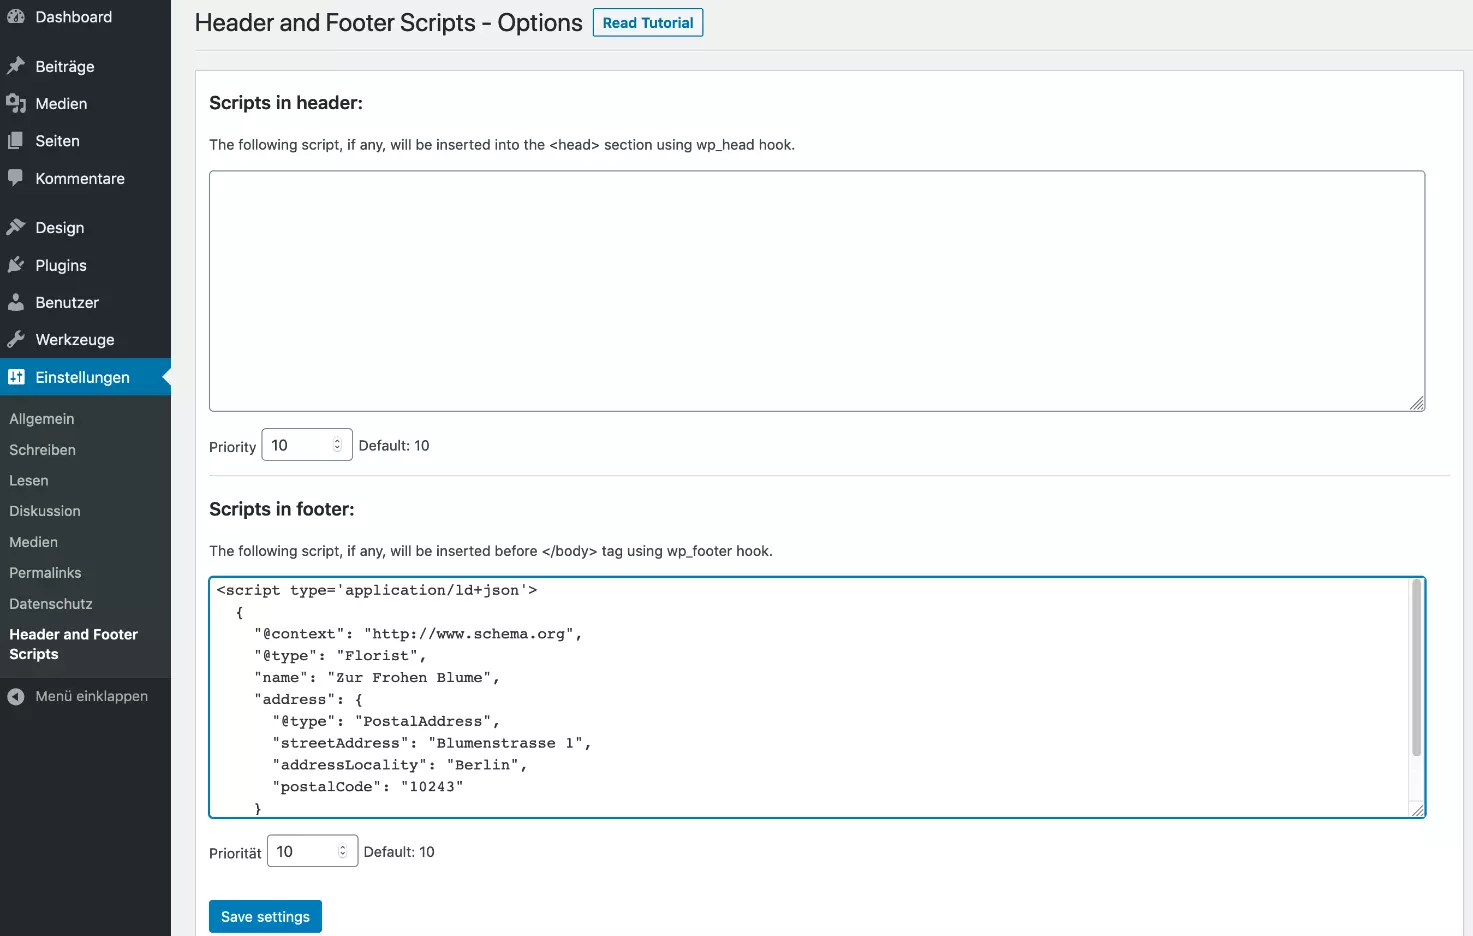The width and height of the screenshot is (1473, 936).
Task: Click the page title Header and Footer Scripts - Options
Action: coord(388,23)
